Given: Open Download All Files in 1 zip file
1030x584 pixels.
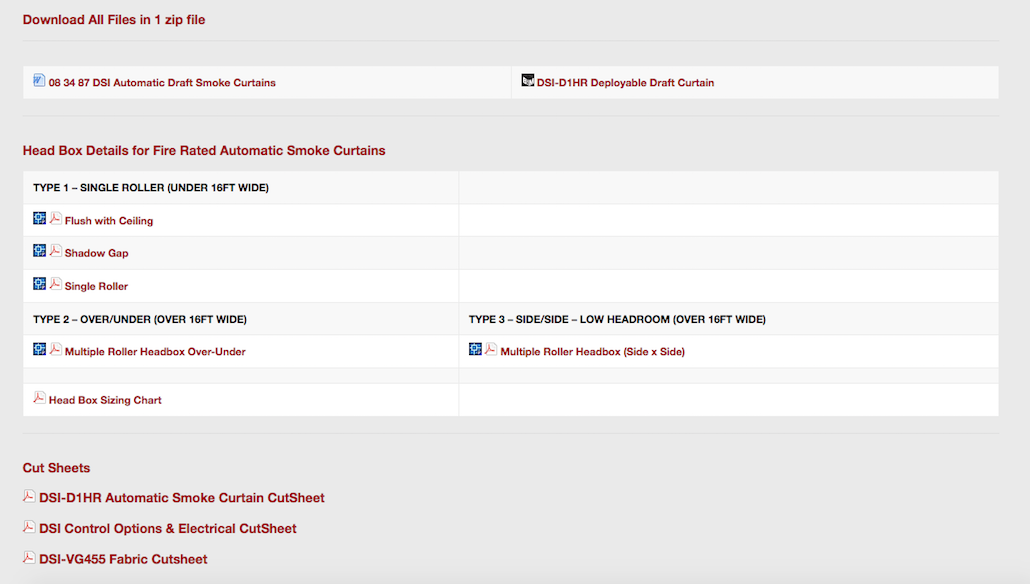Looking at the screenshot, I should 114,19.
